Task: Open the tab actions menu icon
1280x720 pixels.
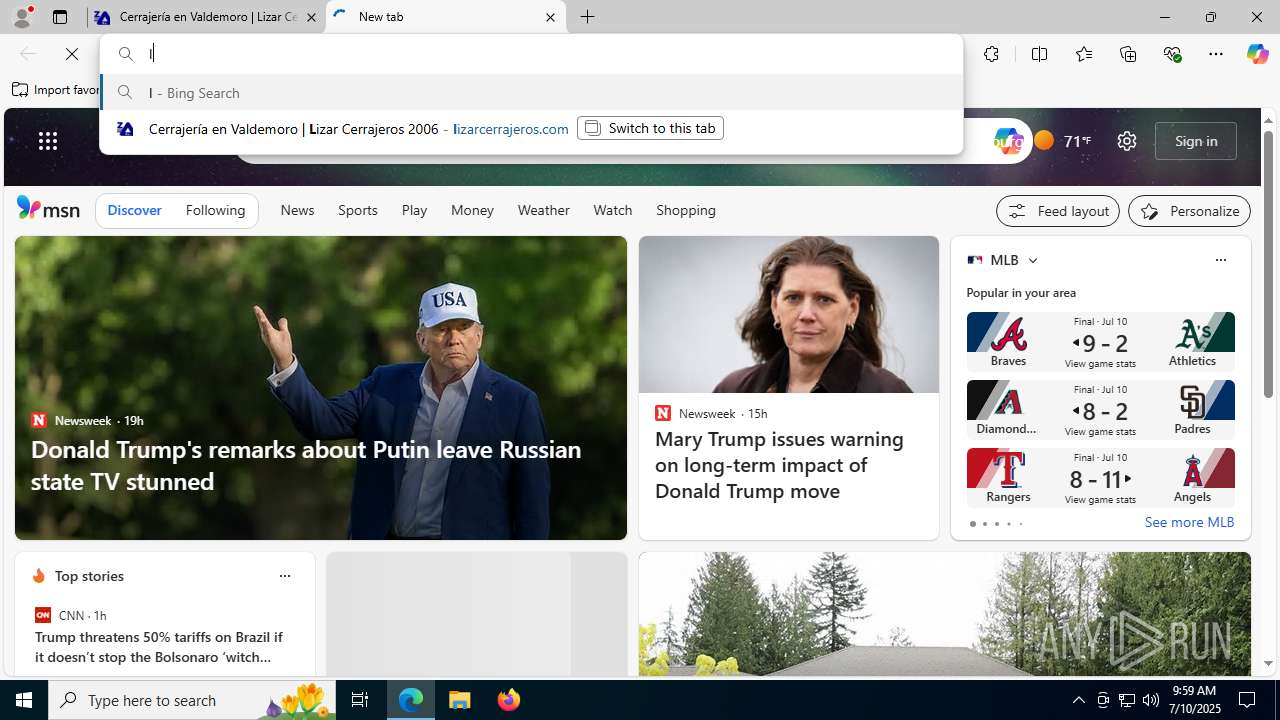Action: (x=60, y=17)
